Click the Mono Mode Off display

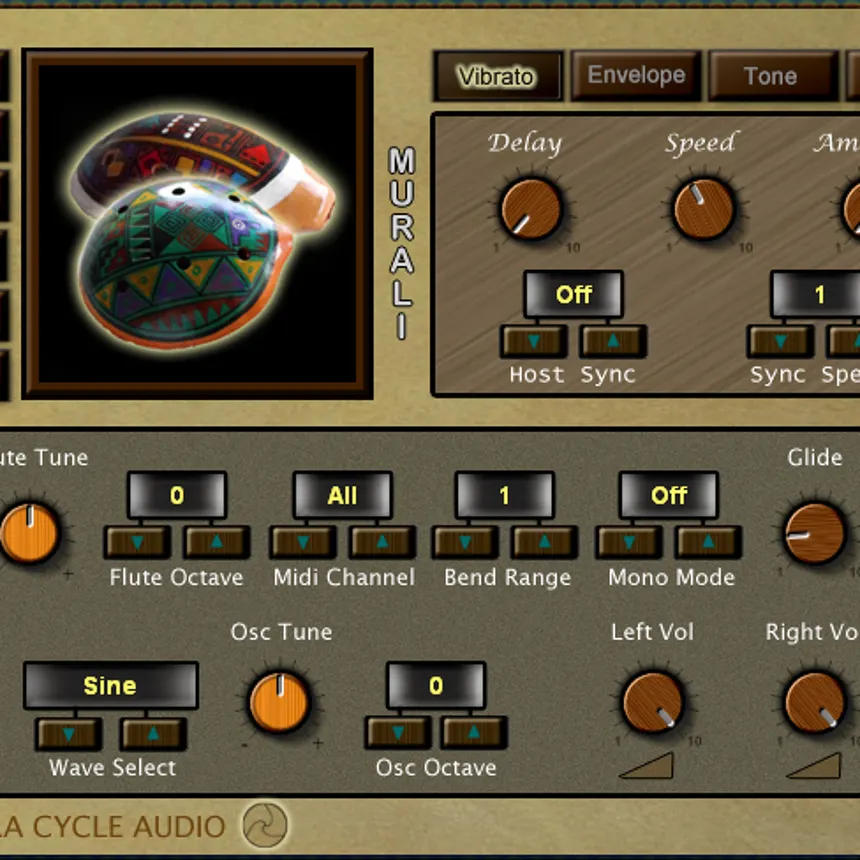pos(669,495)
